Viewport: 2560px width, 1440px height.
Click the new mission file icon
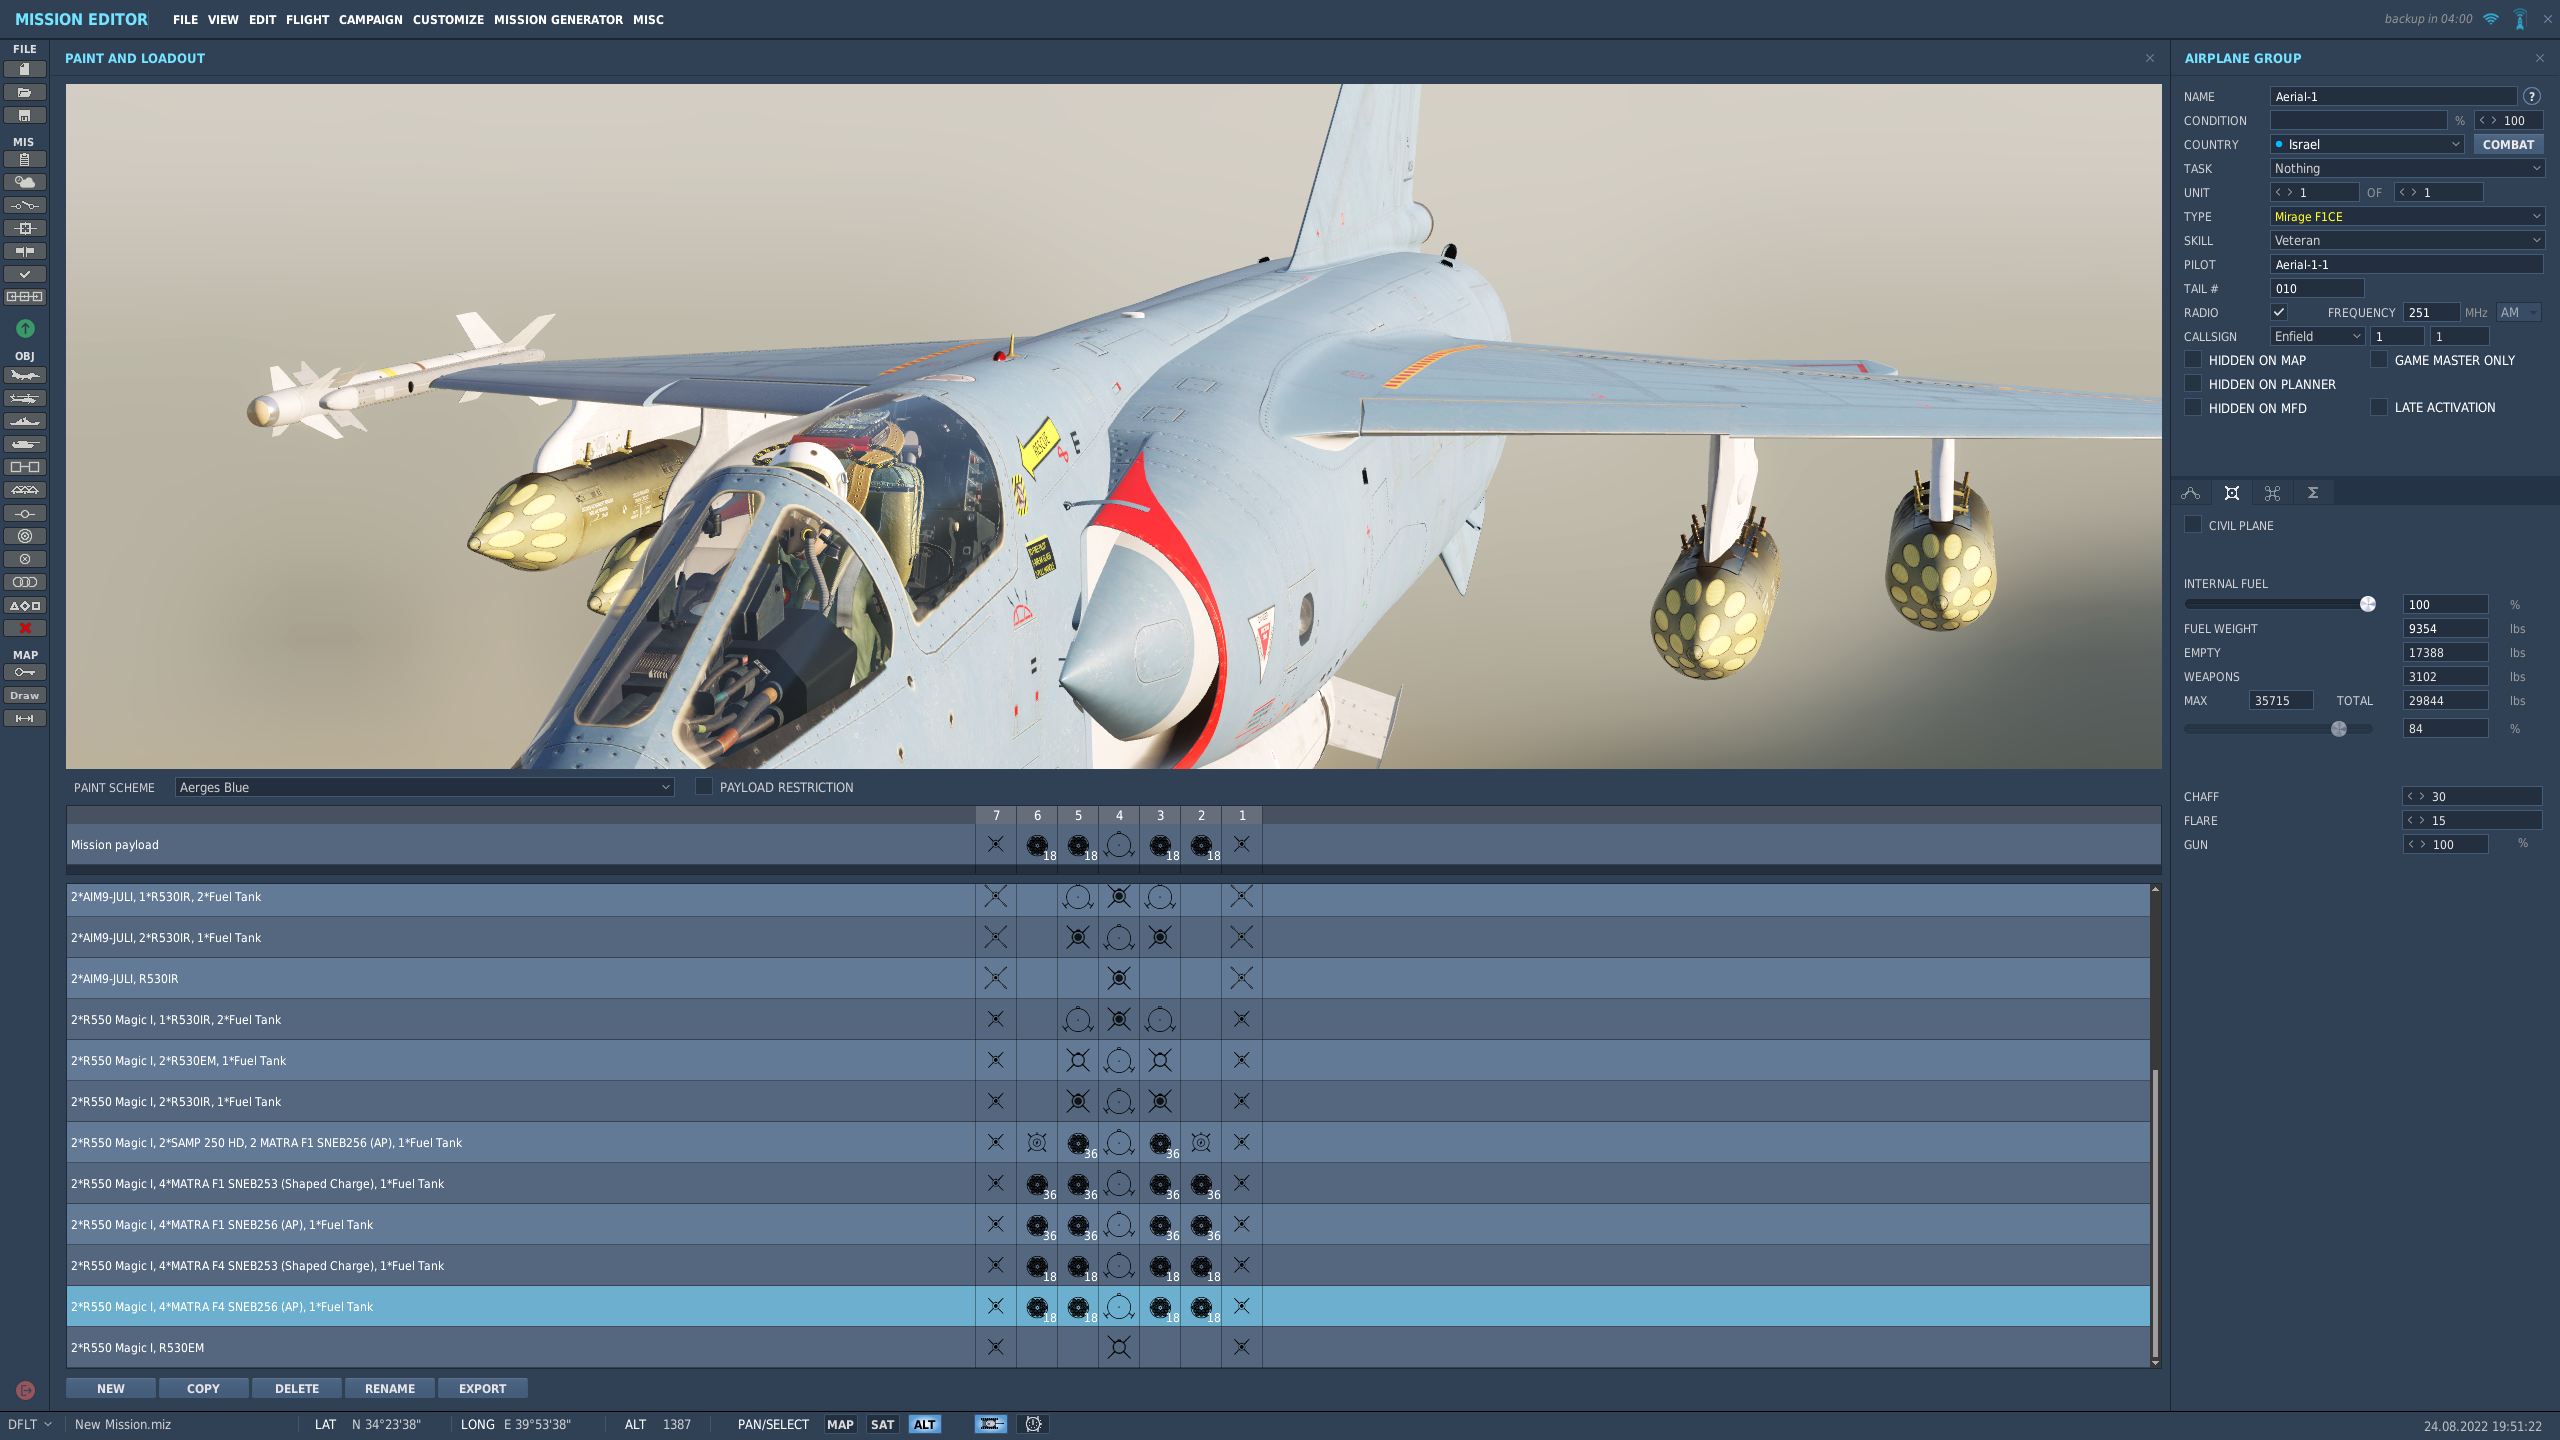click(25, 69)
